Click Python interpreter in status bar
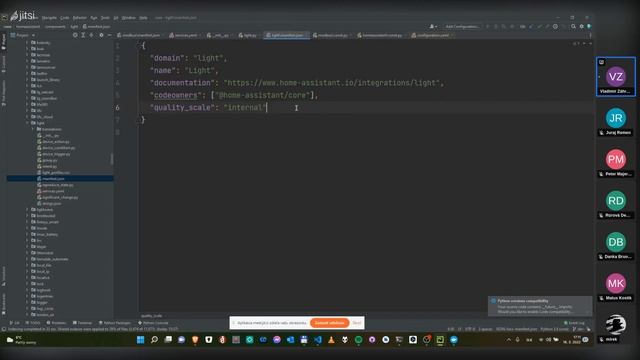This screenshot has height=360, width=640. tap(555, 329)
